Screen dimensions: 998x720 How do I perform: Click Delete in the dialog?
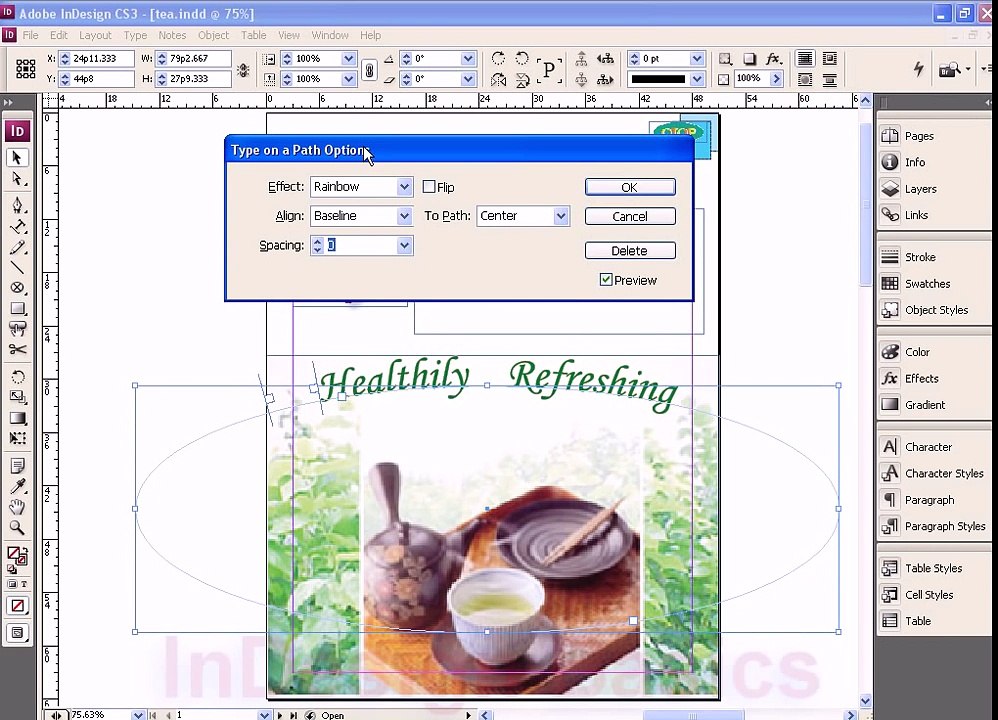point(629,251)
